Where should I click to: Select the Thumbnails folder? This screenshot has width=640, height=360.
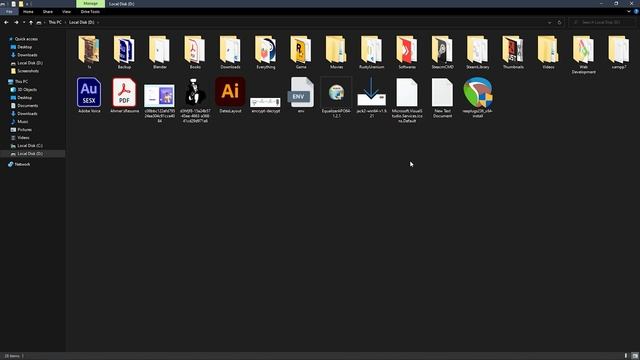point(513,52)
